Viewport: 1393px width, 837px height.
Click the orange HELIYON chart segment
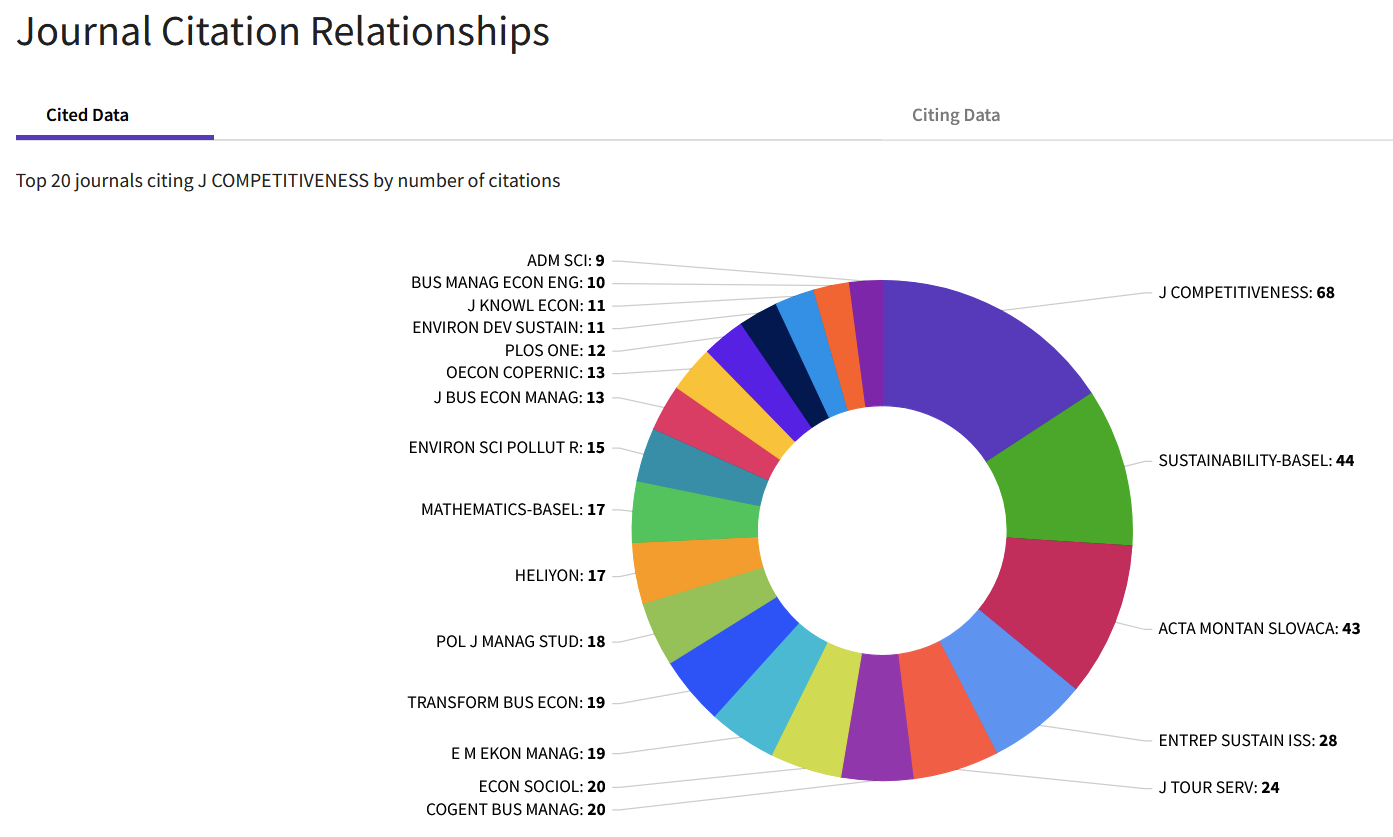(697, 569)
